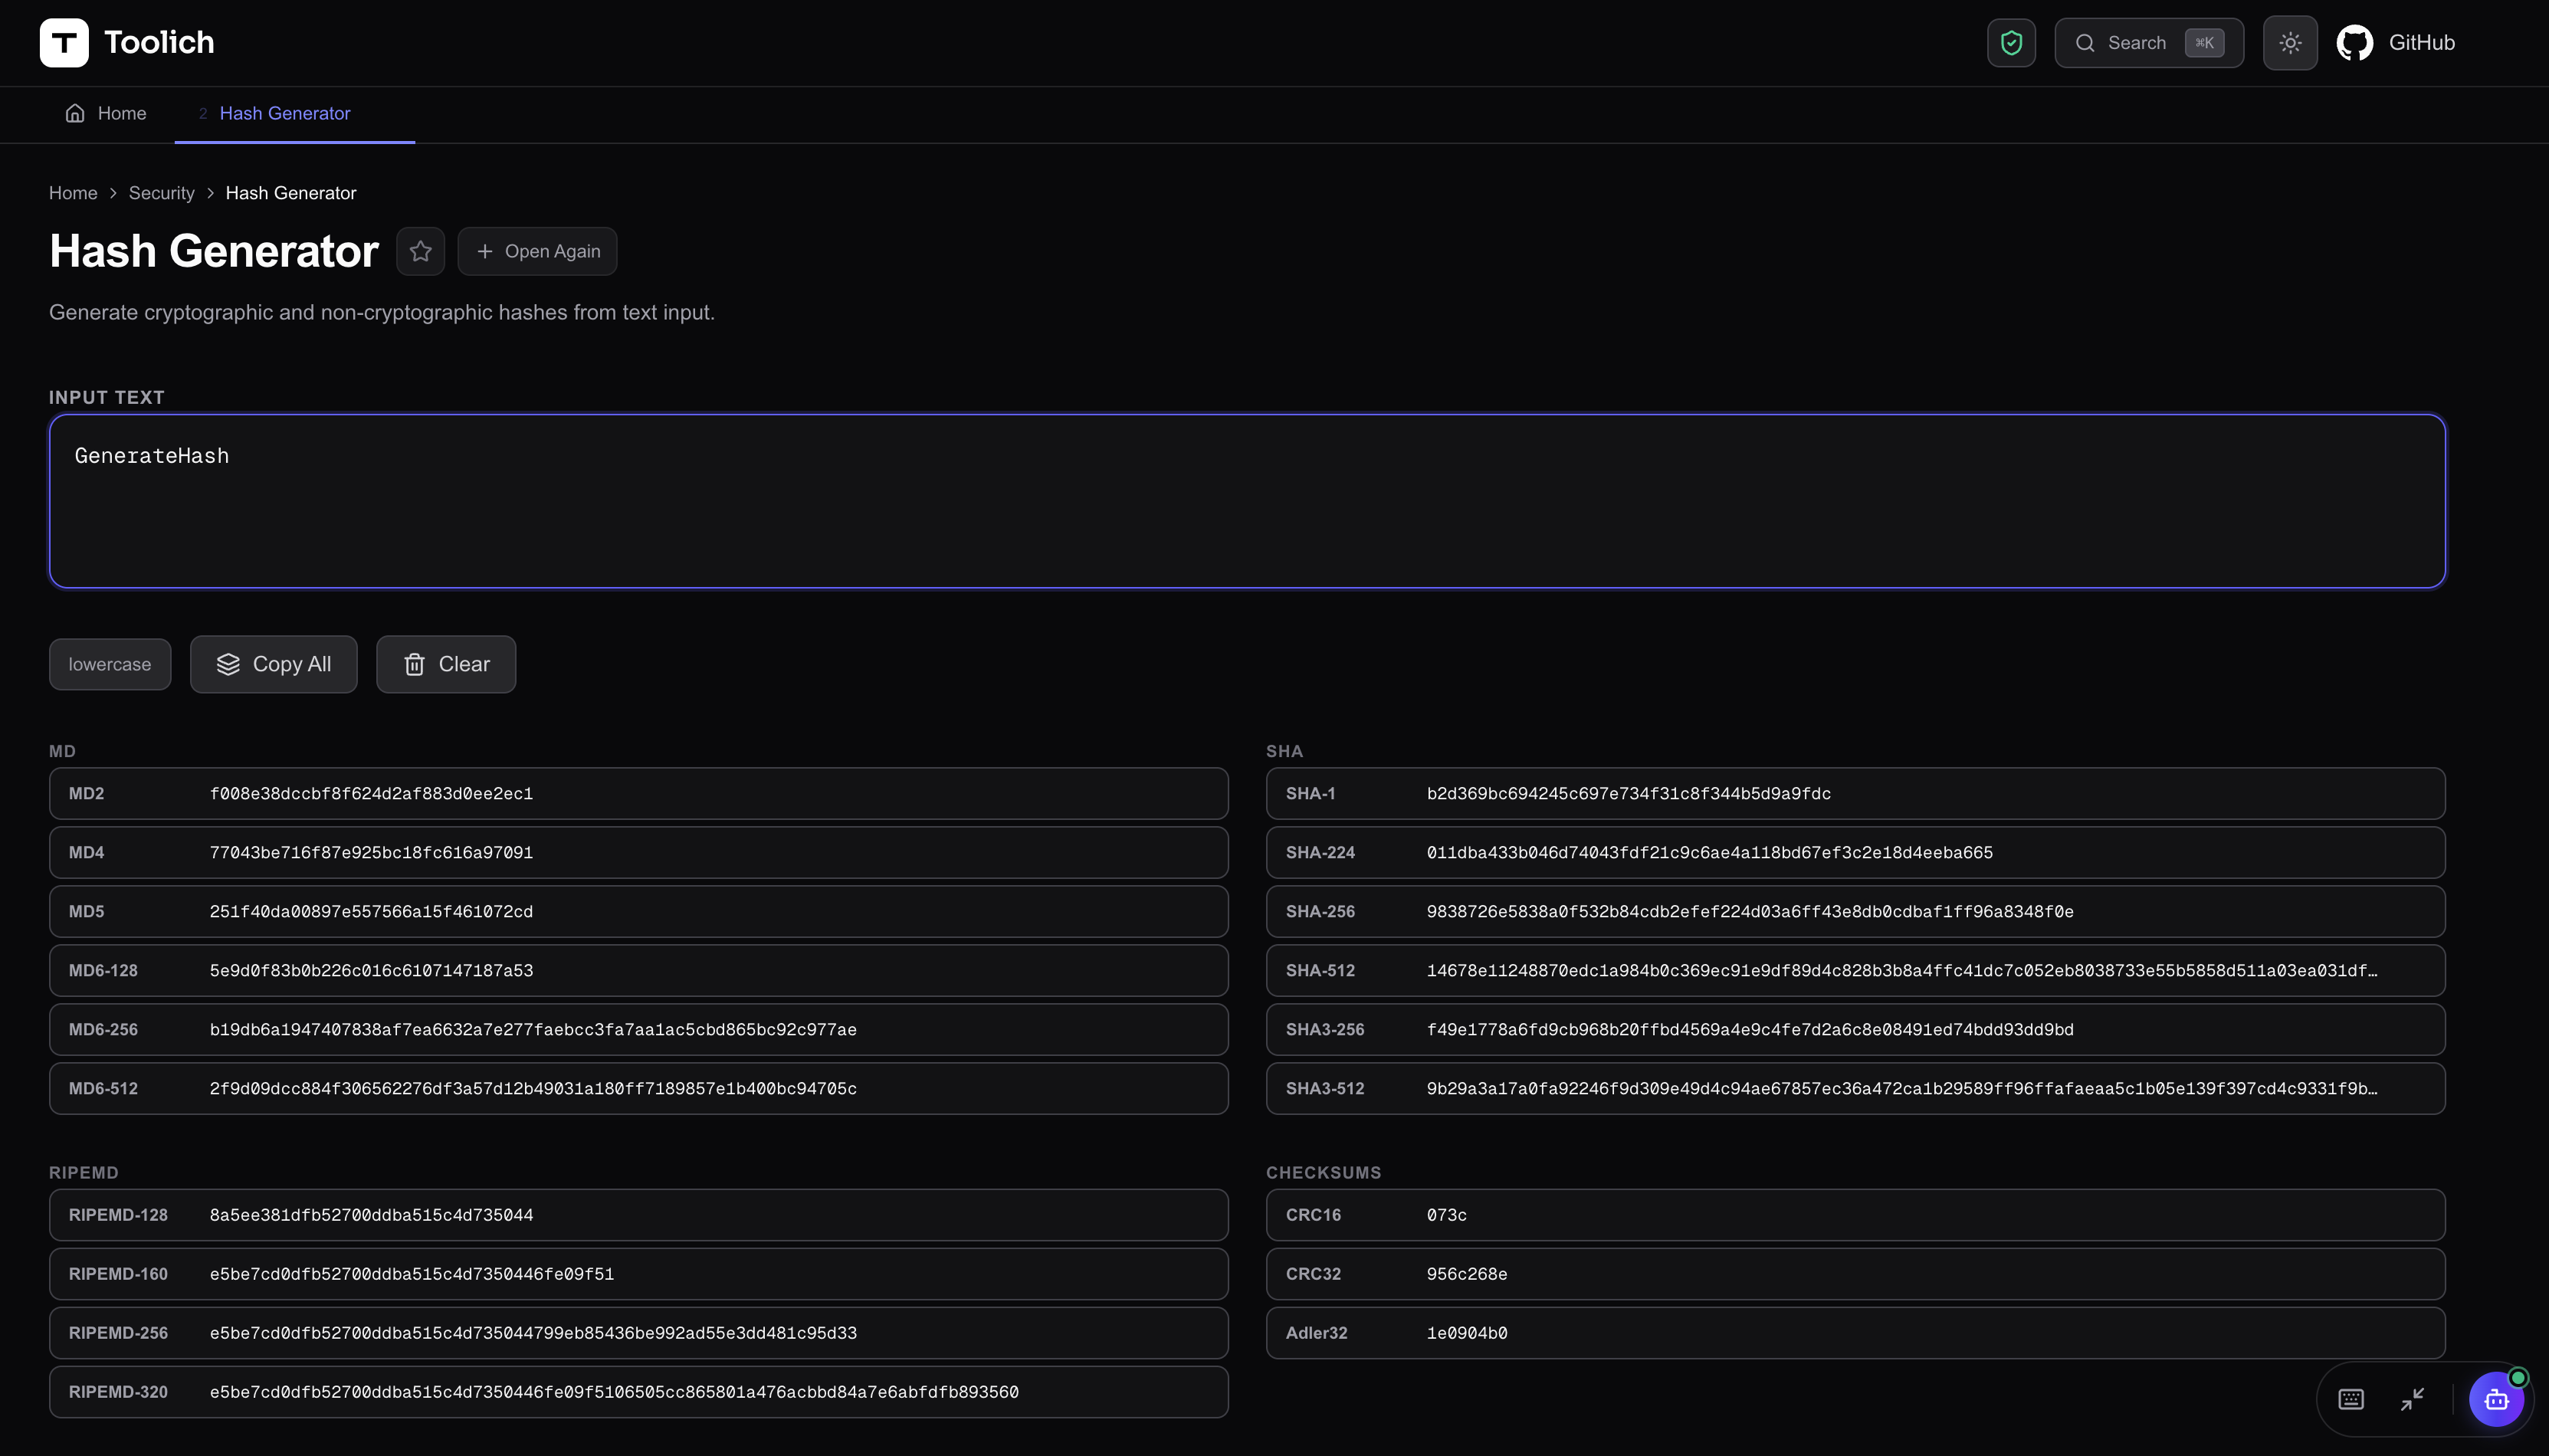Focus the Input Text area
Screen dimensions: 2549x1456
pos(1247,501)
